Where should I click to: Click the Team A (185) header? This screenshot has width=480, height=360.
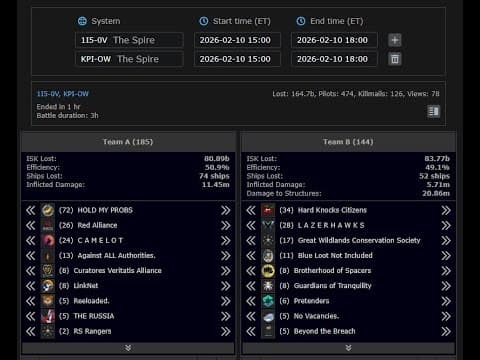coord(128,142)
